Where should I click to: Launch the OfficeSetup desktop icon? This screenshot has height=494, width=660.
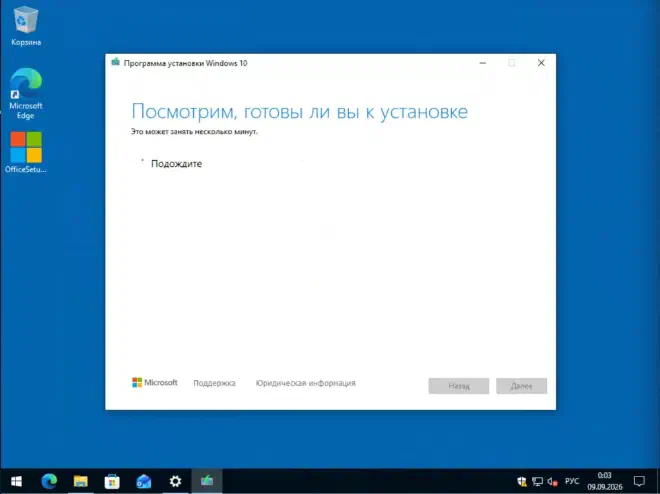26,152
